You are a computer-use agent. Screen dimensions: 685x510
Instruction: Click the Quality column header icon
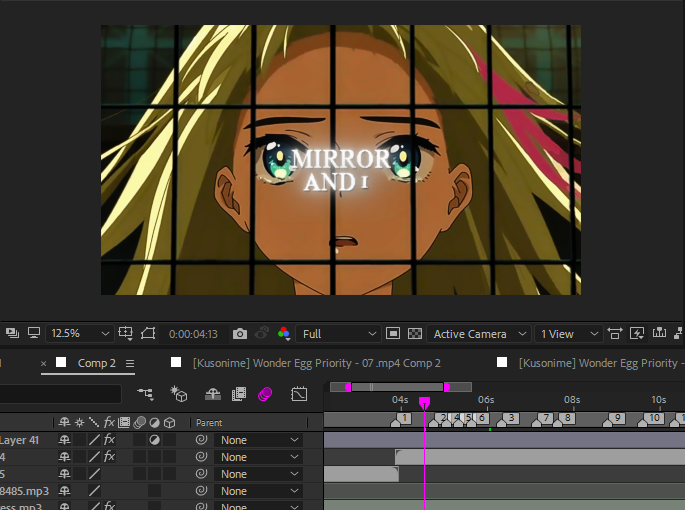pos(94,423)
